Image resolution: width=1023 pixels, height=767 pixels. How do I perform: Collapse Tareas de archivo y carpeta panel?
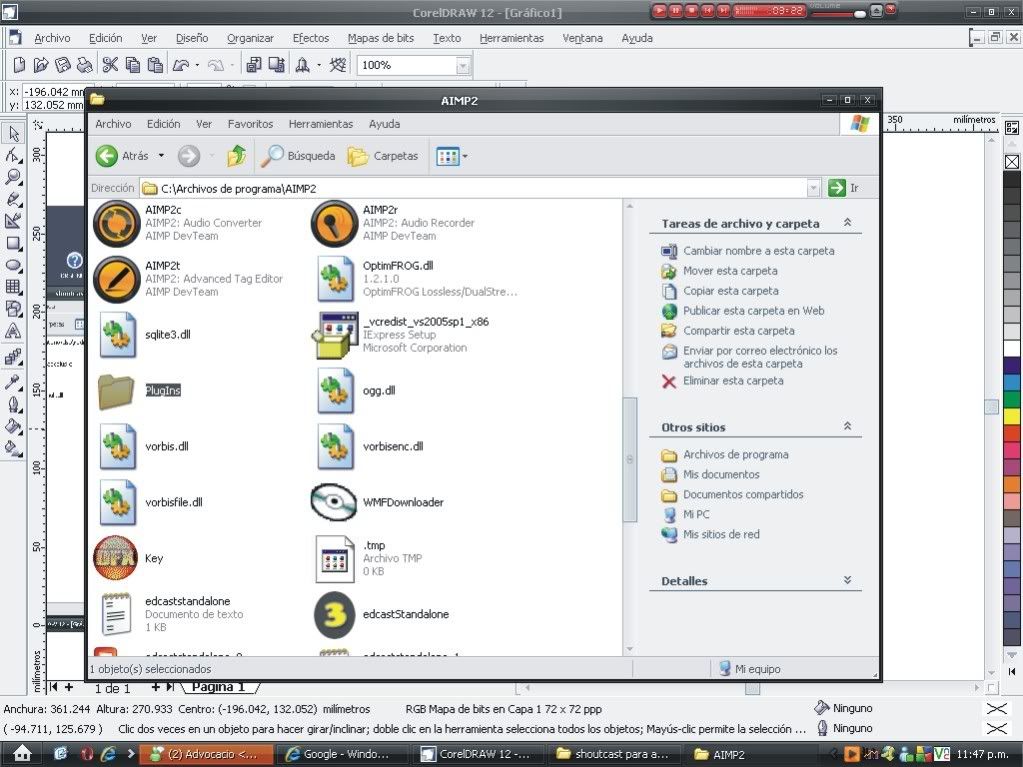point(847,222)
